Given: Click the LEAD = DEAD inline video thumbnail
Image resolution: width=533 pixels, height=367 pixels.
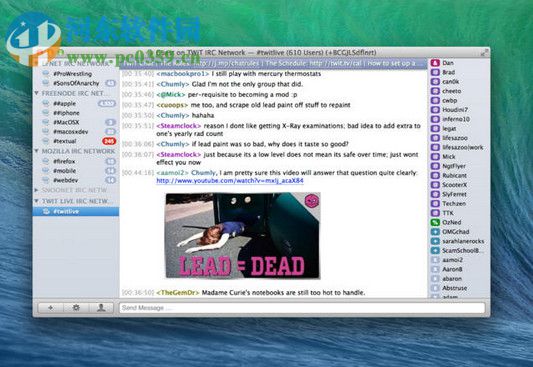Looking at the screenshot, I should (x=243, y=236).
